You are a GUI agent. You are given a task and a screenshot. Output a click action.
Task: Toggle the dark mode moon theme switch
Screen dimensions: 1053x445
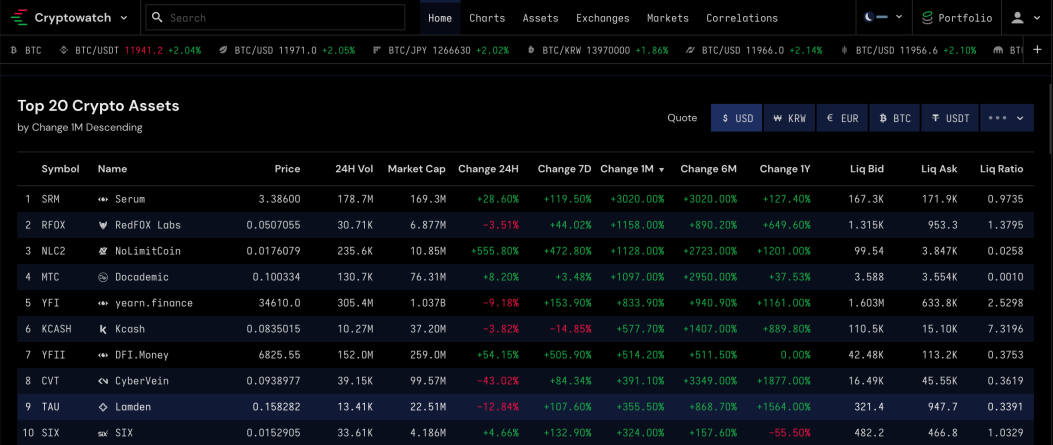[x=876, y=17]
